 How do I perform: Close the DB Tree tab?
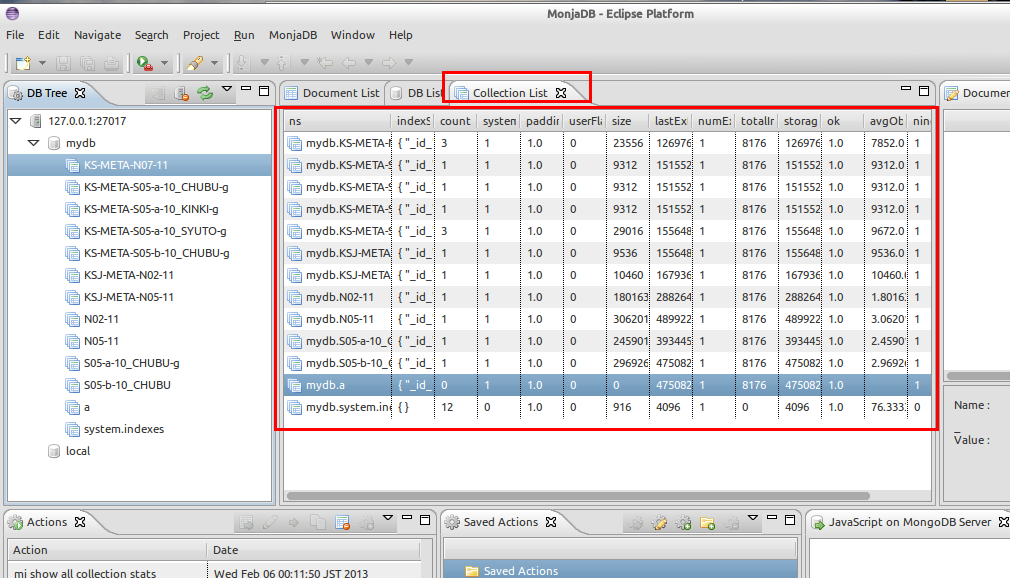pyautogui.click(x=80, y=93)
